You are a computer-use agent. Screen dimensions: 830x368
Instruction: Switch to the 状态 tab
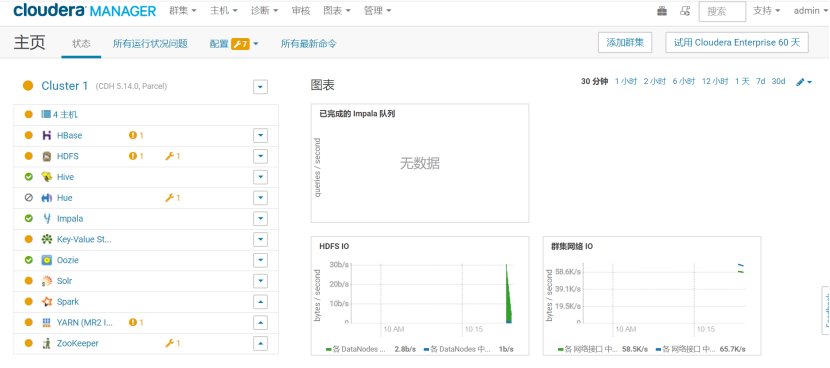(x=81, y=44)
